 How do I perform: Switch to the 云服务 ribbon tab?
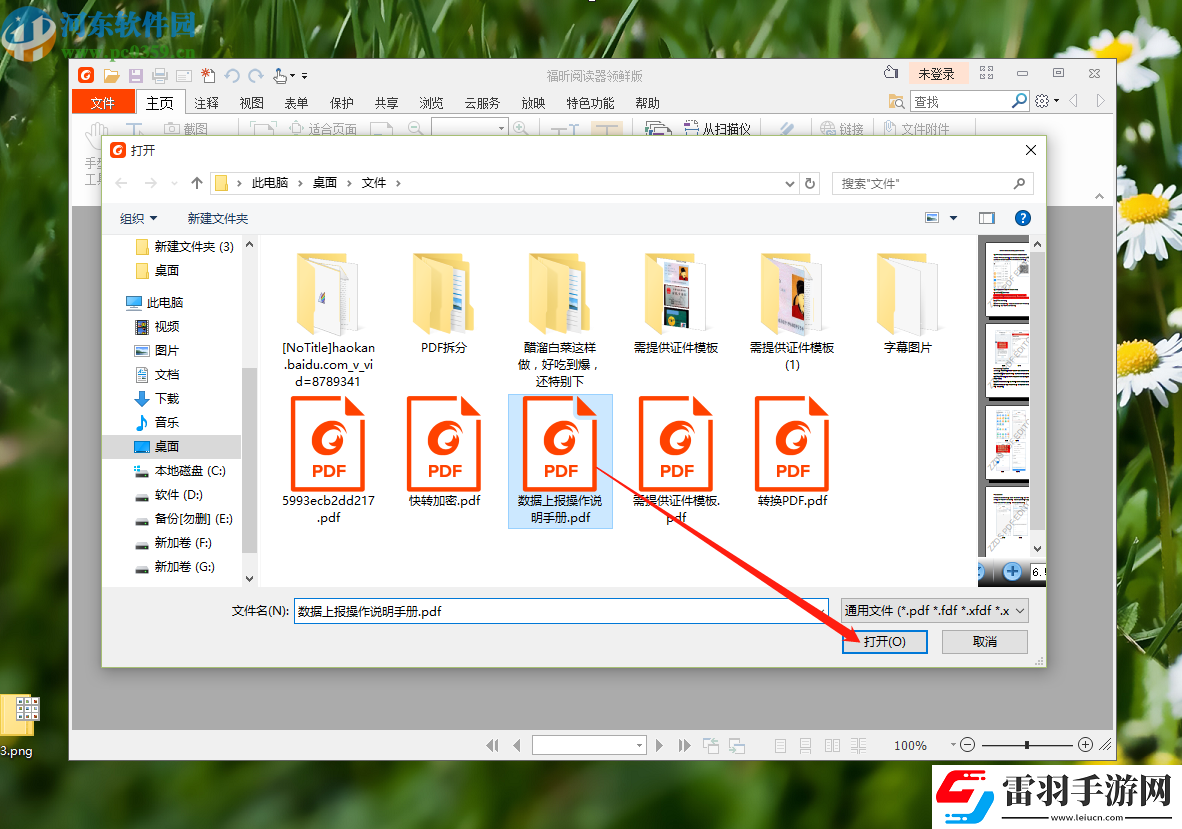[482, 102]
